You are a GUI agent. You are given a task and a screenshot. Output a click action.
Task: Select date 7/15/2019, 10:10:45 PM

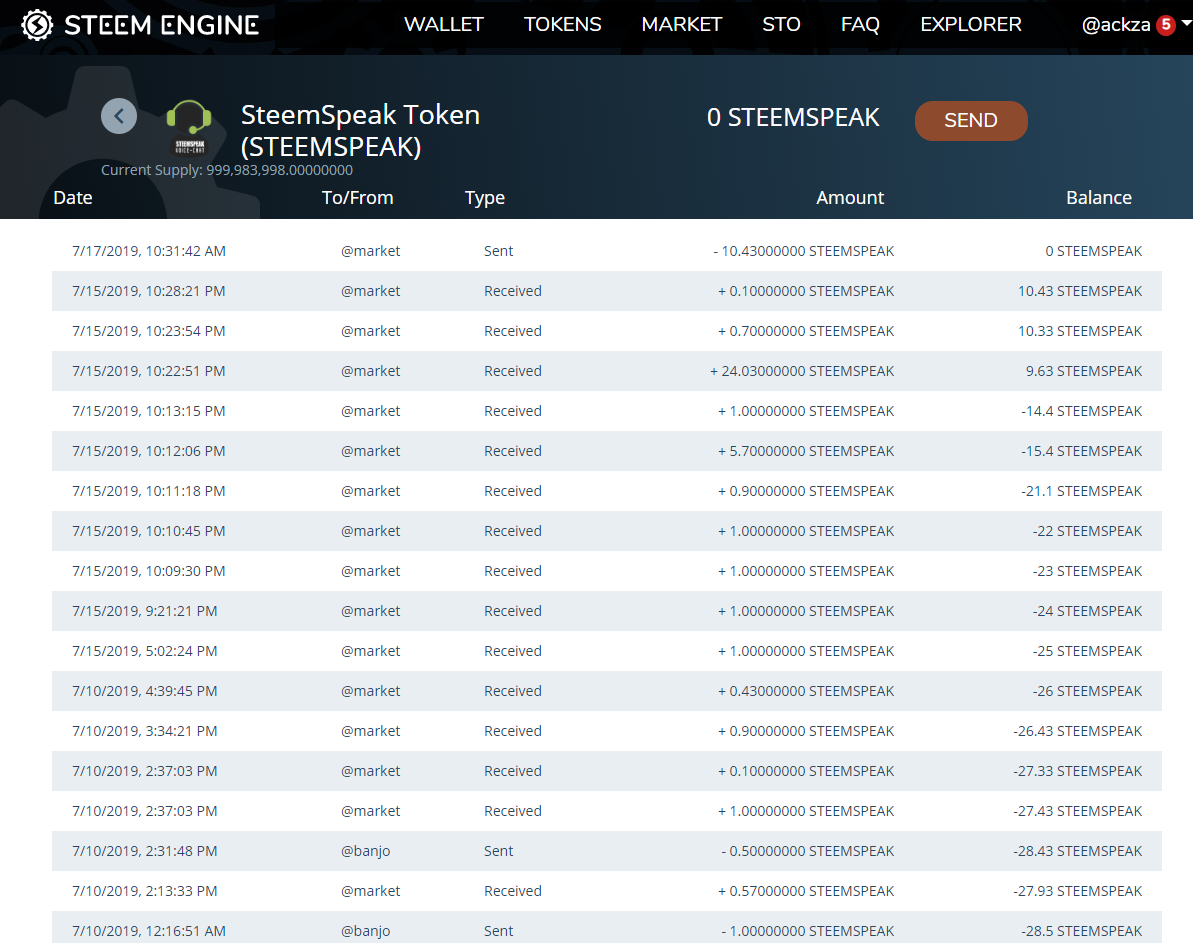[149, 530]
